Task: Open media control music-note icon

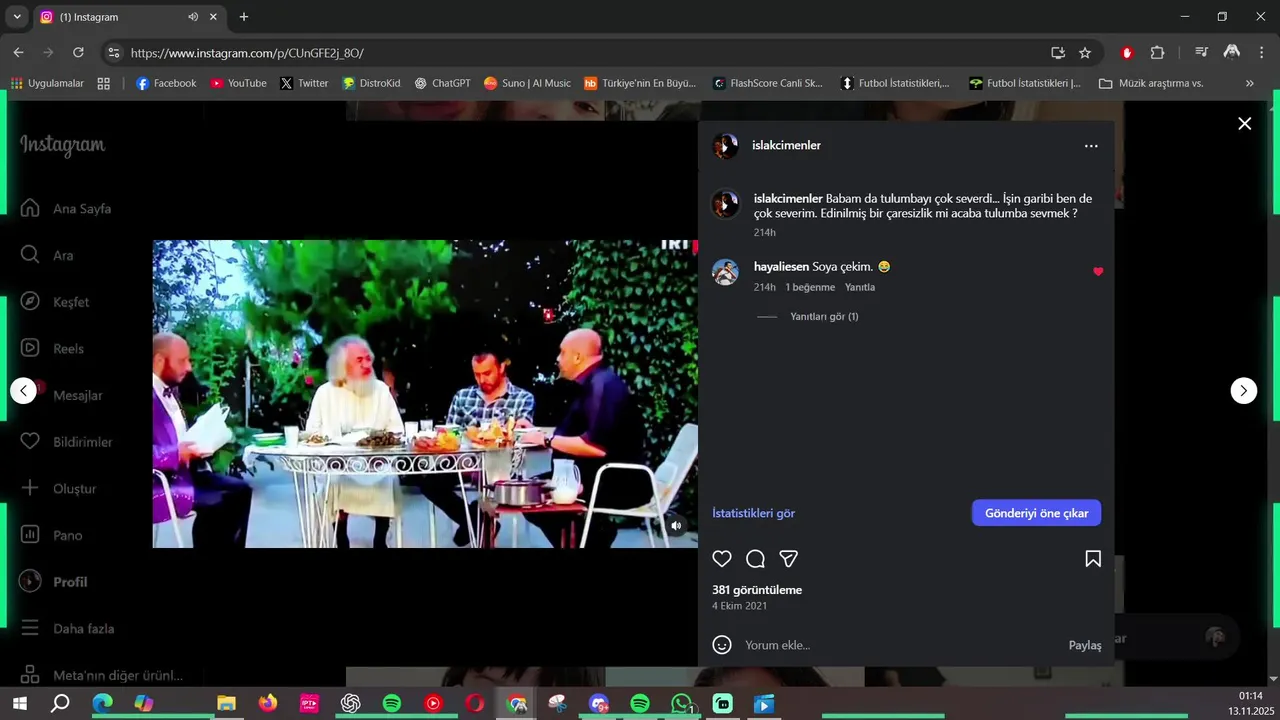Action: [1202, 52]
